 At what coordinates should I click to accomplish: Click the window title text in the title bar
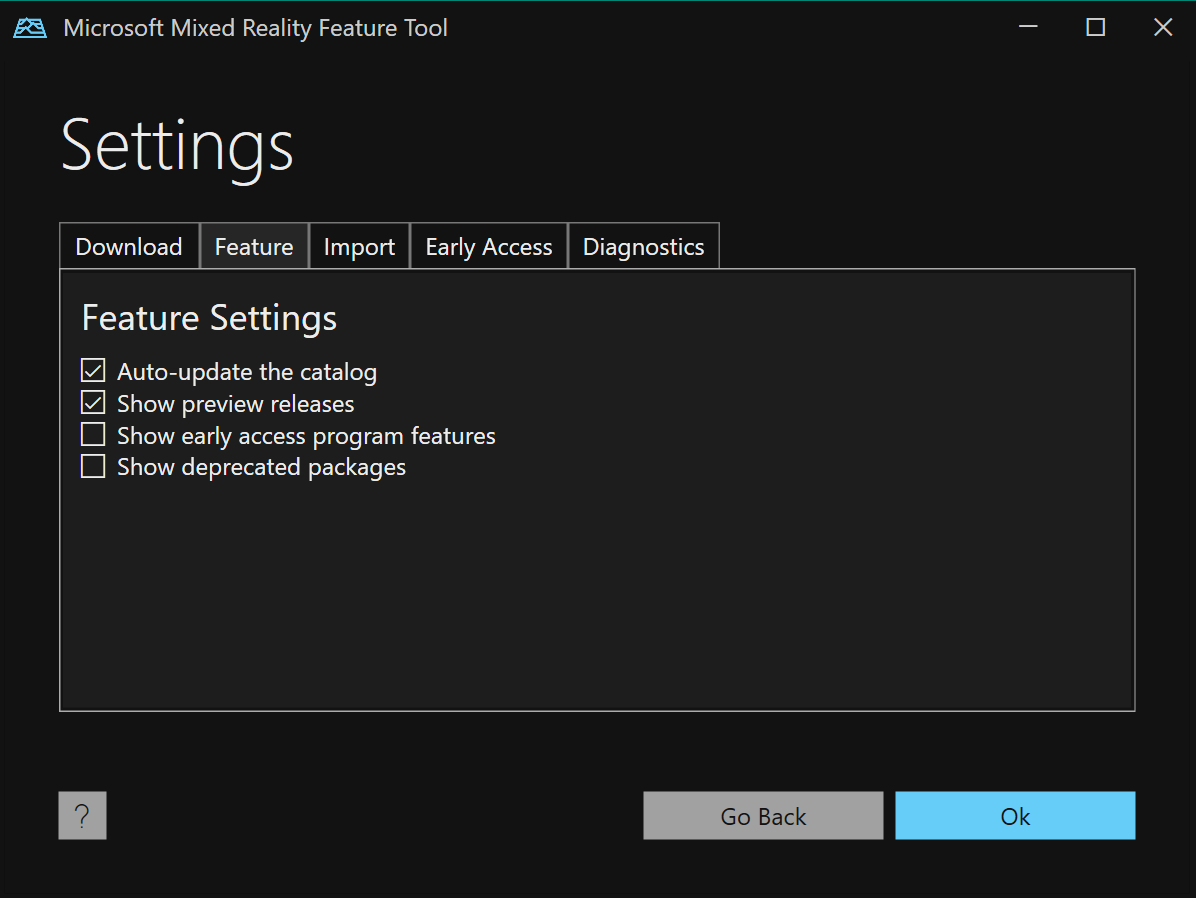click(255, 28)
